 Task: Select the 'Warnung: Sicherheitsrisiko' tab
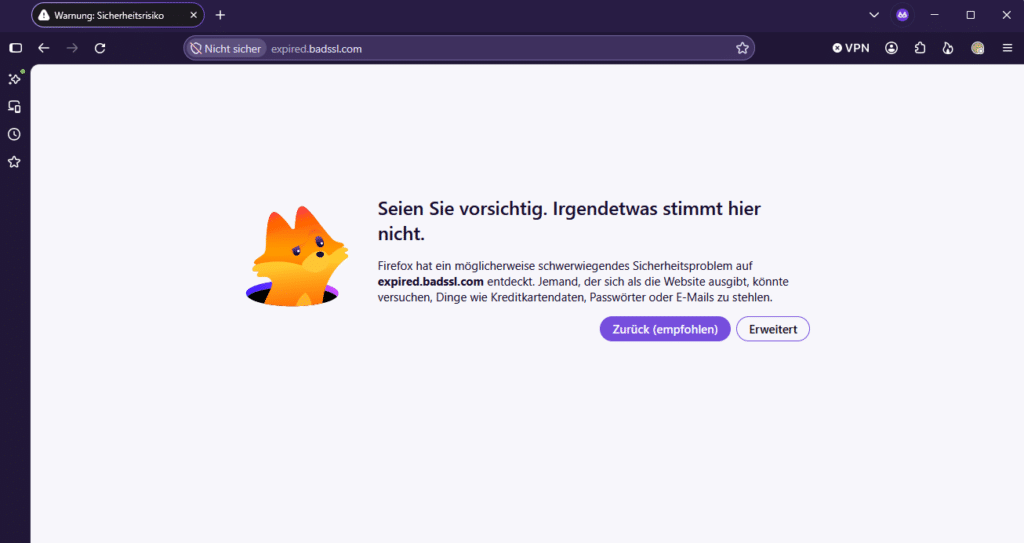point(118,15)
